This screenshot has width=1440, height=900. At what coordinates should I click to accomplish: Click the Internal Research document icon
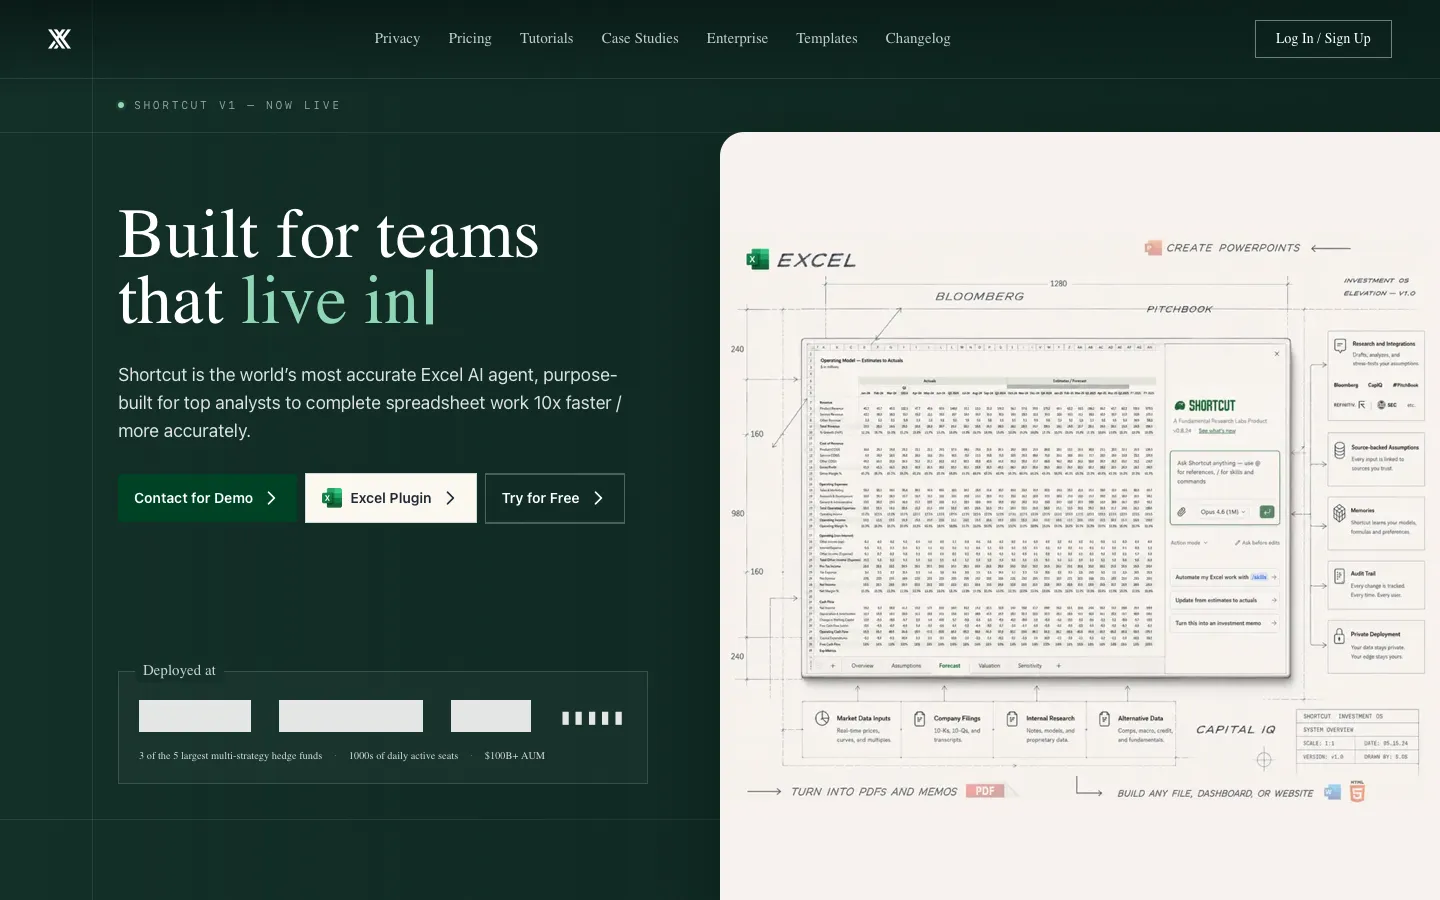coord(1012,718)
